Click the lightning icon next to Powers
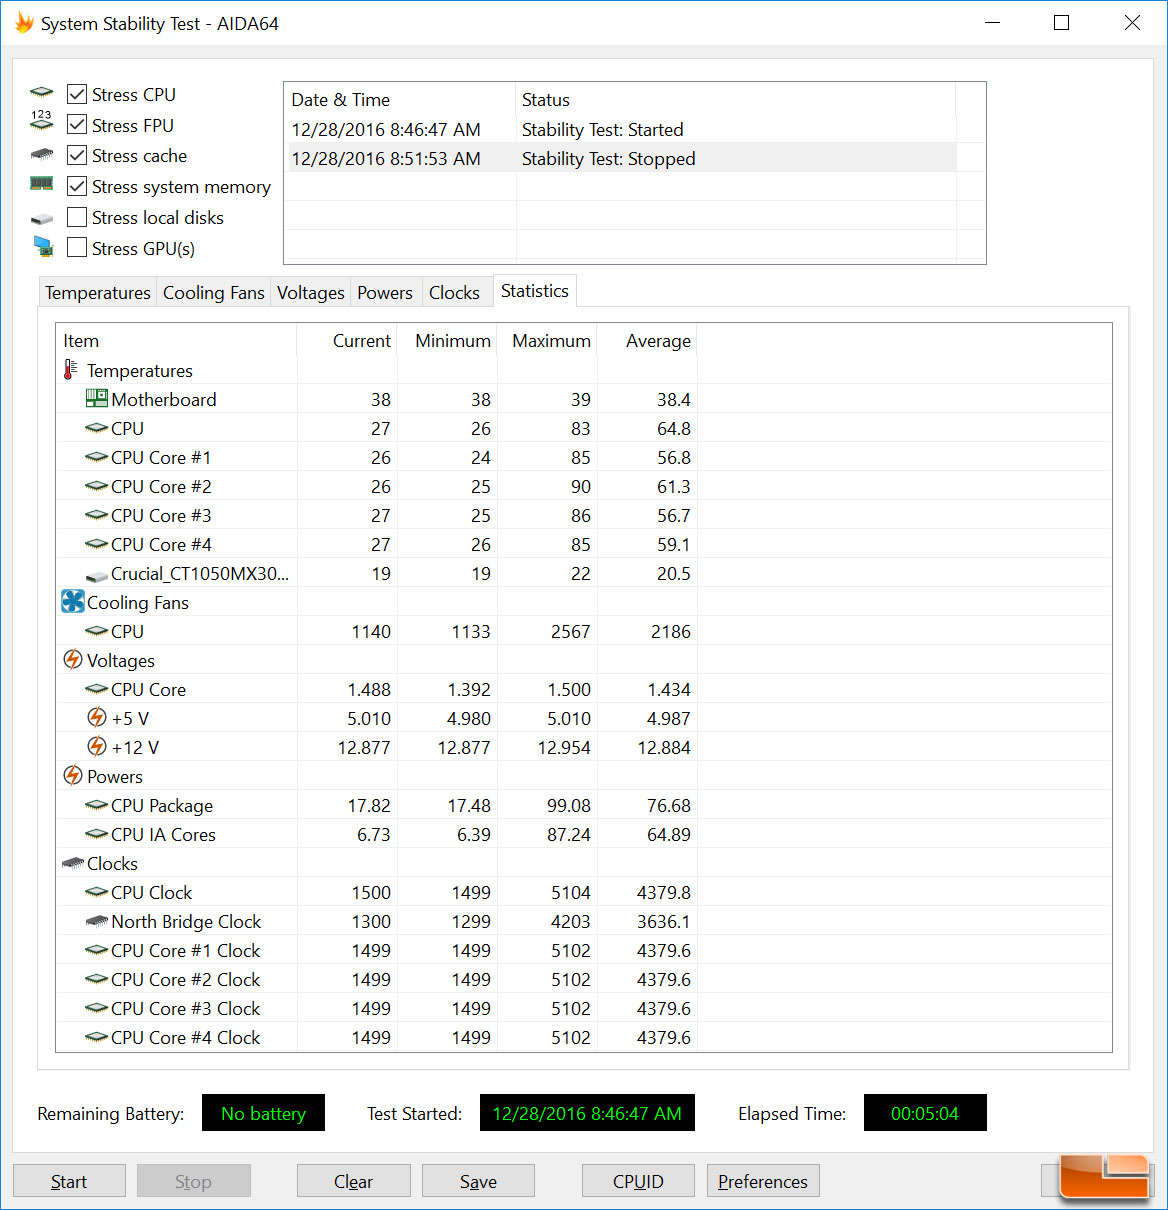The width and height of the screenshot is (1168, 1210). pyautogui.click(x=73, y=775)
